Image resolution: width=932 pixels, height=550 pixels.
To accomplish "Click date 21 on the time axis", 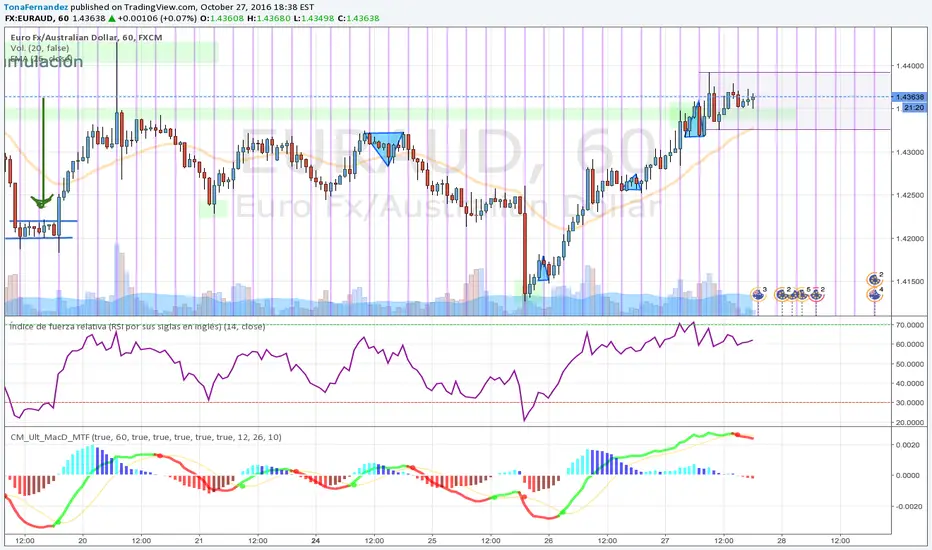I will coord(199,540).
